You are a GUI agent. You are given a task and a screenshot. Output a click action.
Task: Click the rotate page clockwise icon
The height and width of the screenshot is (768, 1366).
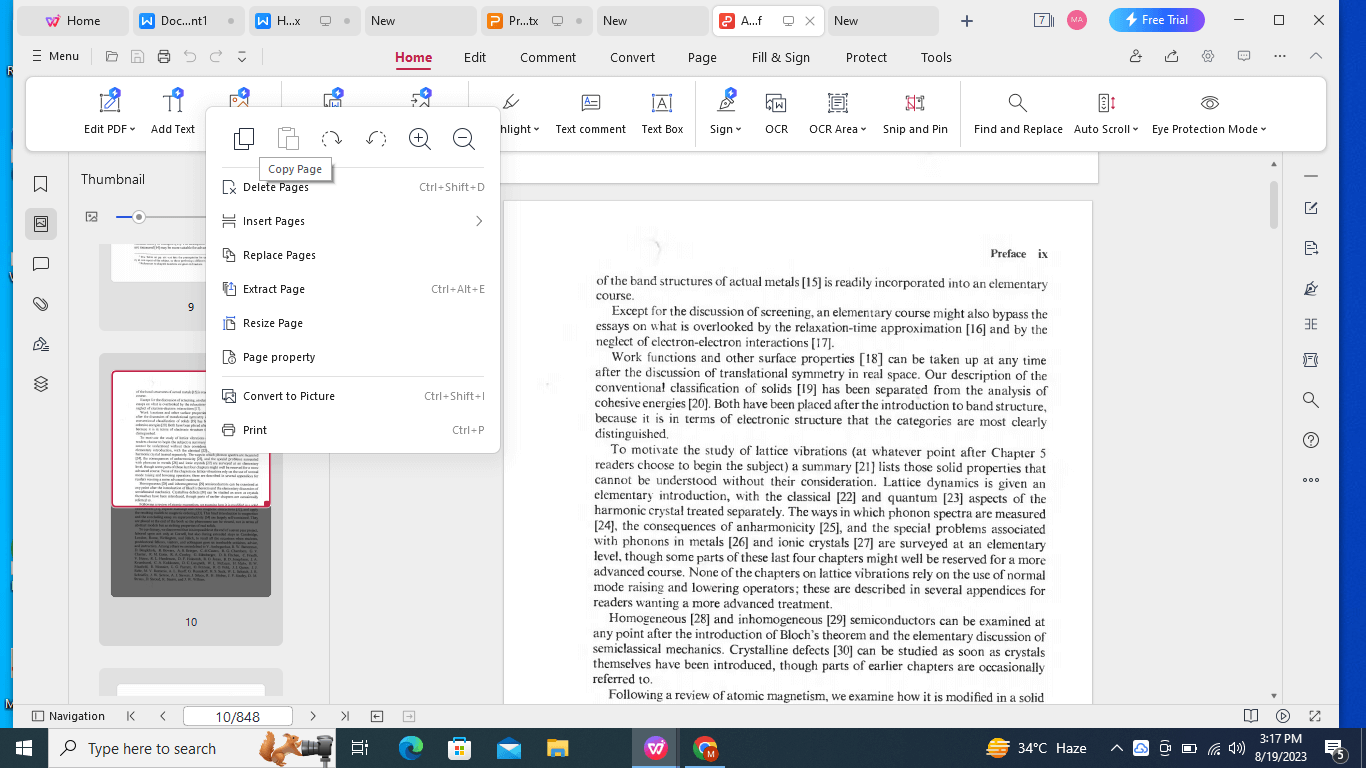pos(331,139)
